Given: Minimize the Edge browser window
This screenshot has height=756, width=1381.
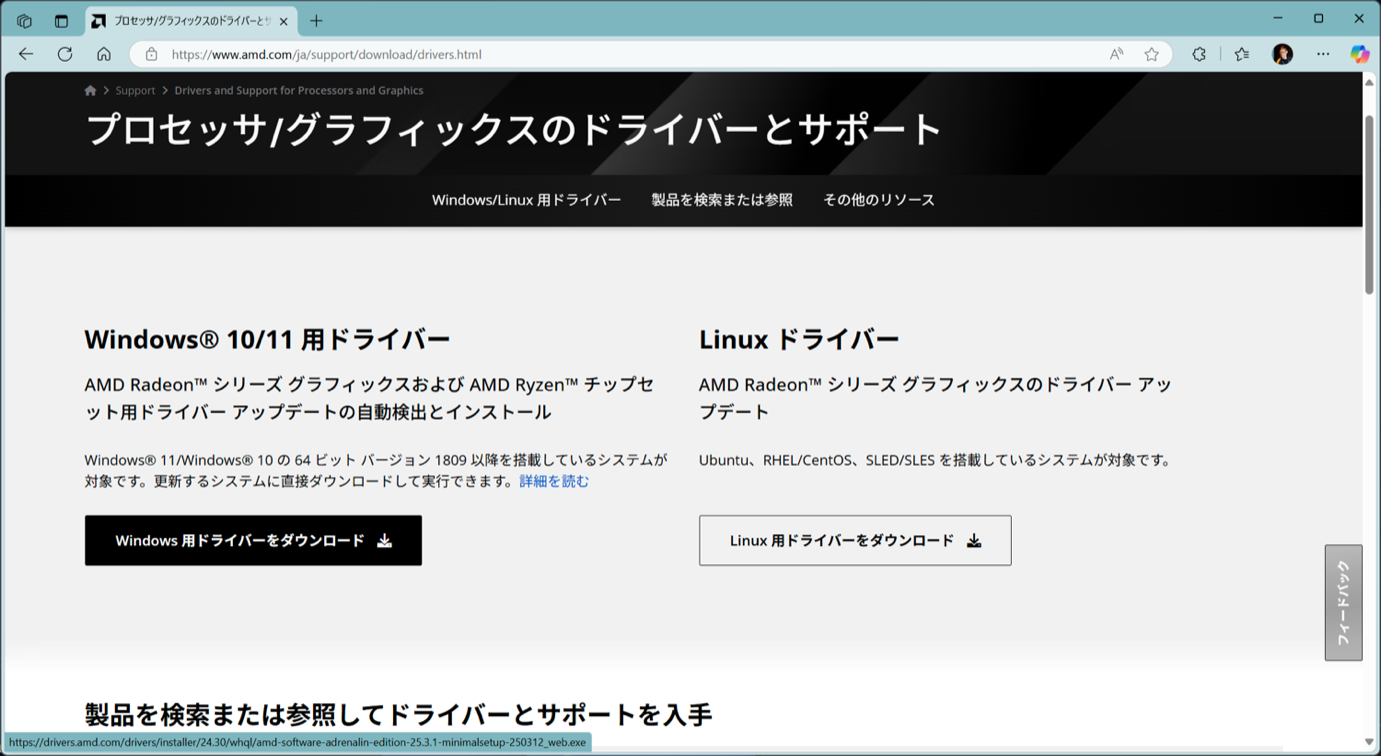Looking at the screenshot, I should (x=1278, y=19).
